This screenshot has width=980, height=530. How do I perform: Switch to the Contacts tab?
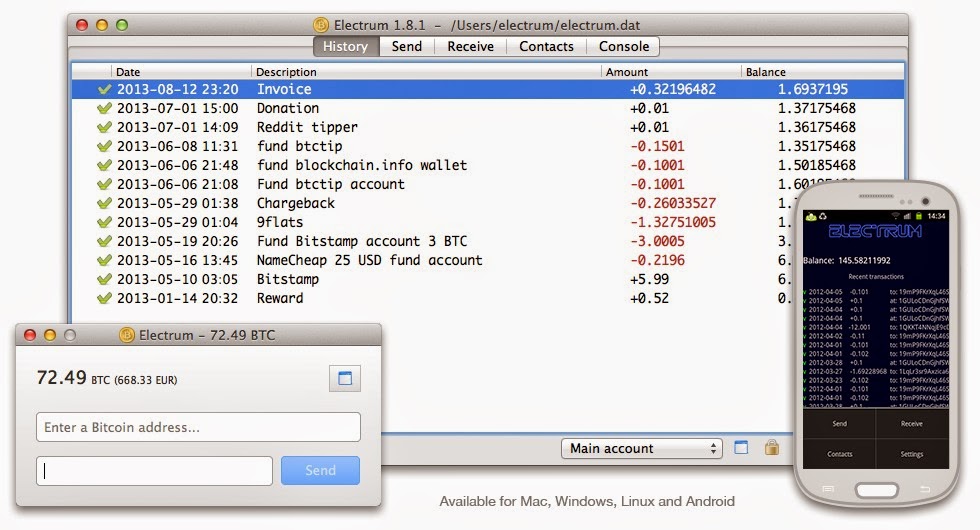pyautogui.click(x=546, y=46)
